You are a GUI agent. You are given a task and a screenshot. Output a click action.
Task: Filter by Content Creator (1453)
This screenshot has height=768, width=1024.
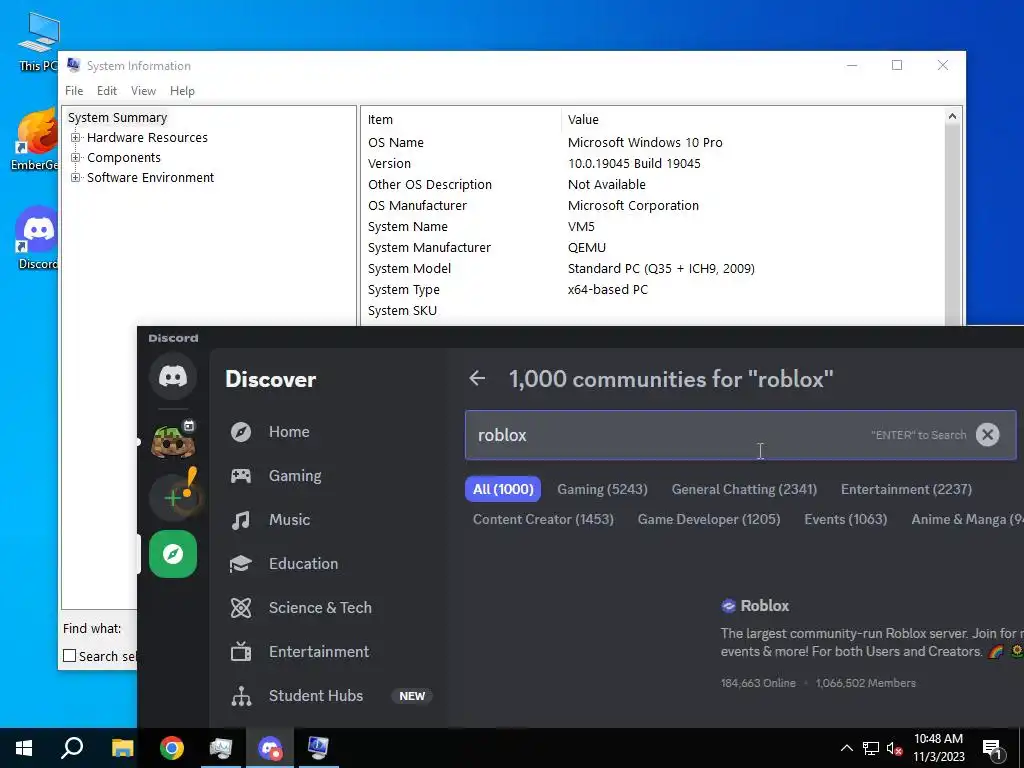coord(543,519)
